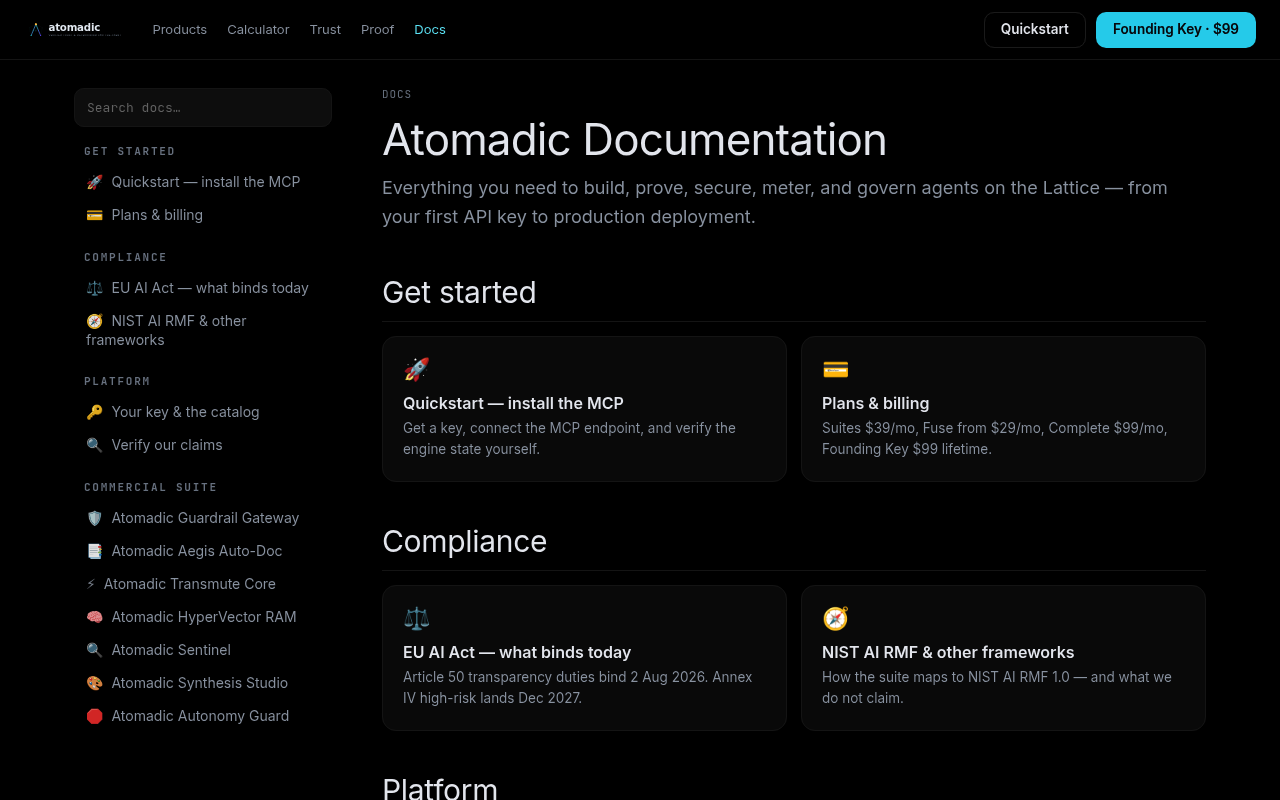Open Atomadic HyperVector RAM docs link
Screen dimensions: 1280x800
click(x=204, y=617)
